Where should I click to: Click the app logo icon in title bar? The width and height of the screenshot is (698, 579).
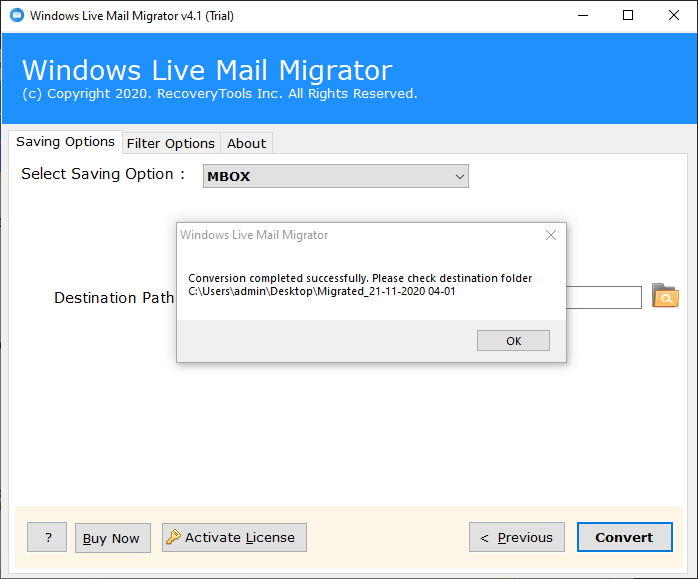click(x=16, y=16)
